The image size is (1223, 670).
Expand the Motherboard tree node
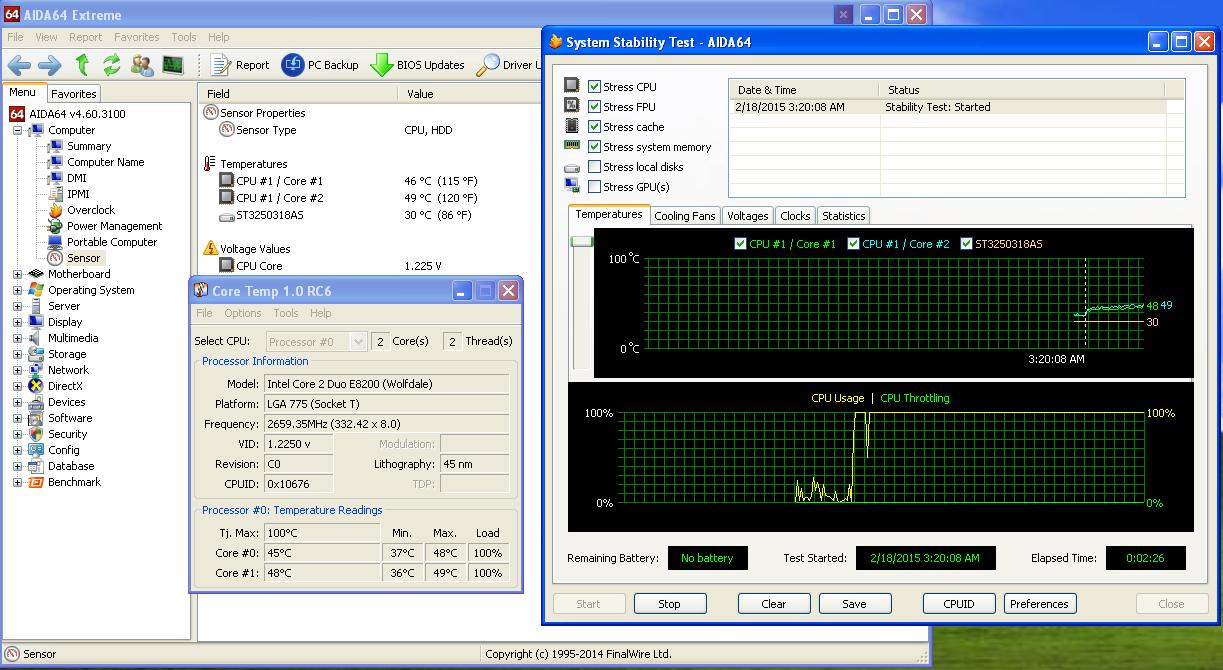pyautogui.click(x=17, y=274)
